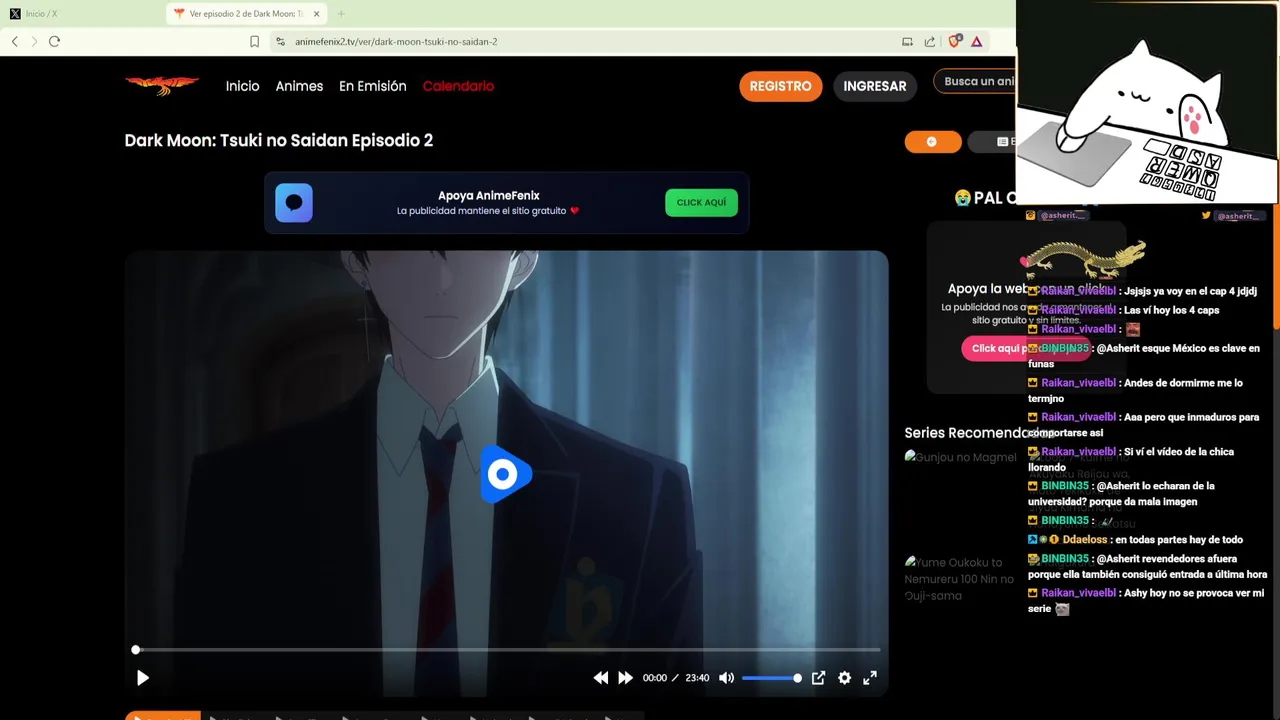Viewport: 1280px width, 720px height.
Task: Rewind using the double-left arrow icon
Action: (x=600, y=678)
